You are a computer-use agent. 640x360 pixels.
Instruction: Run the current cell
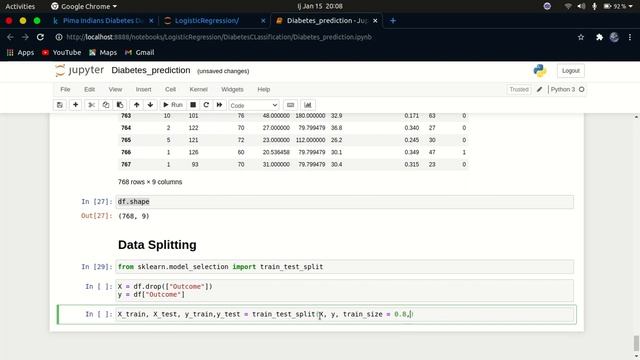[173, 105]
